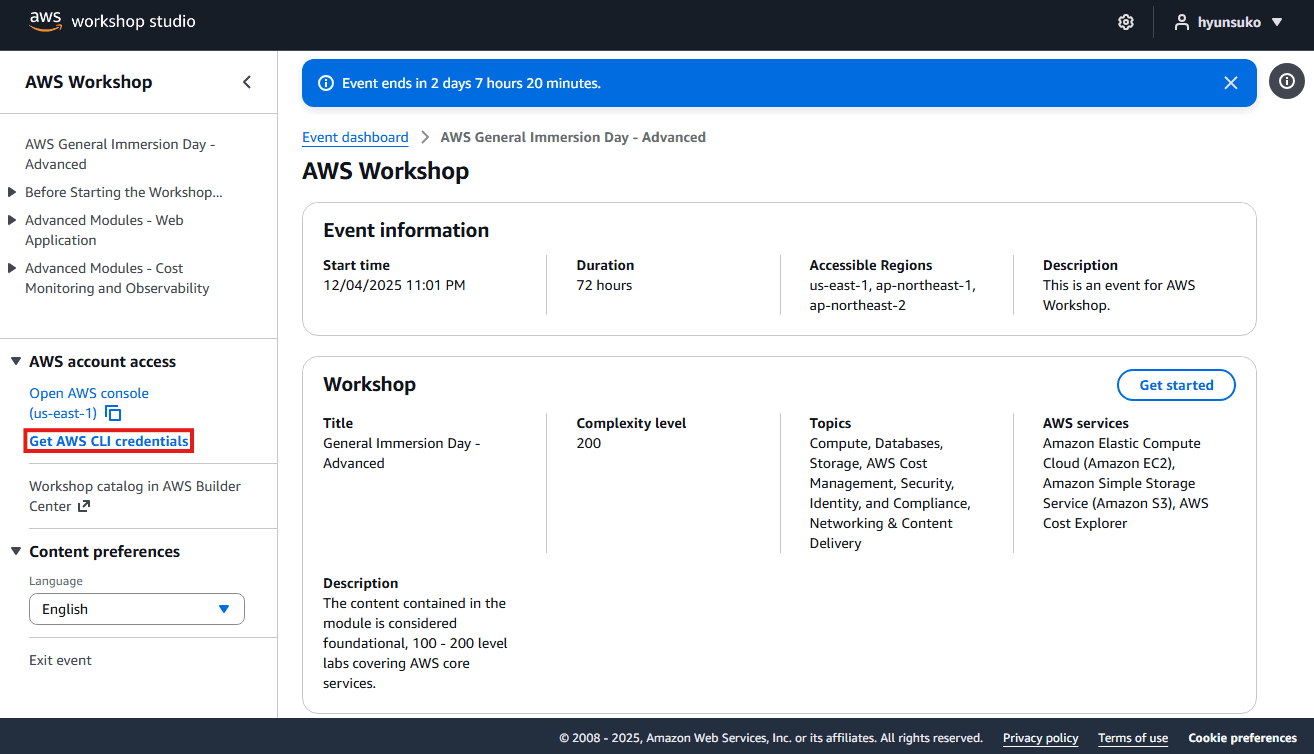1314x754 pixels.
Task: Click the AWS workshop studio logo
Action: coord(112,21)
